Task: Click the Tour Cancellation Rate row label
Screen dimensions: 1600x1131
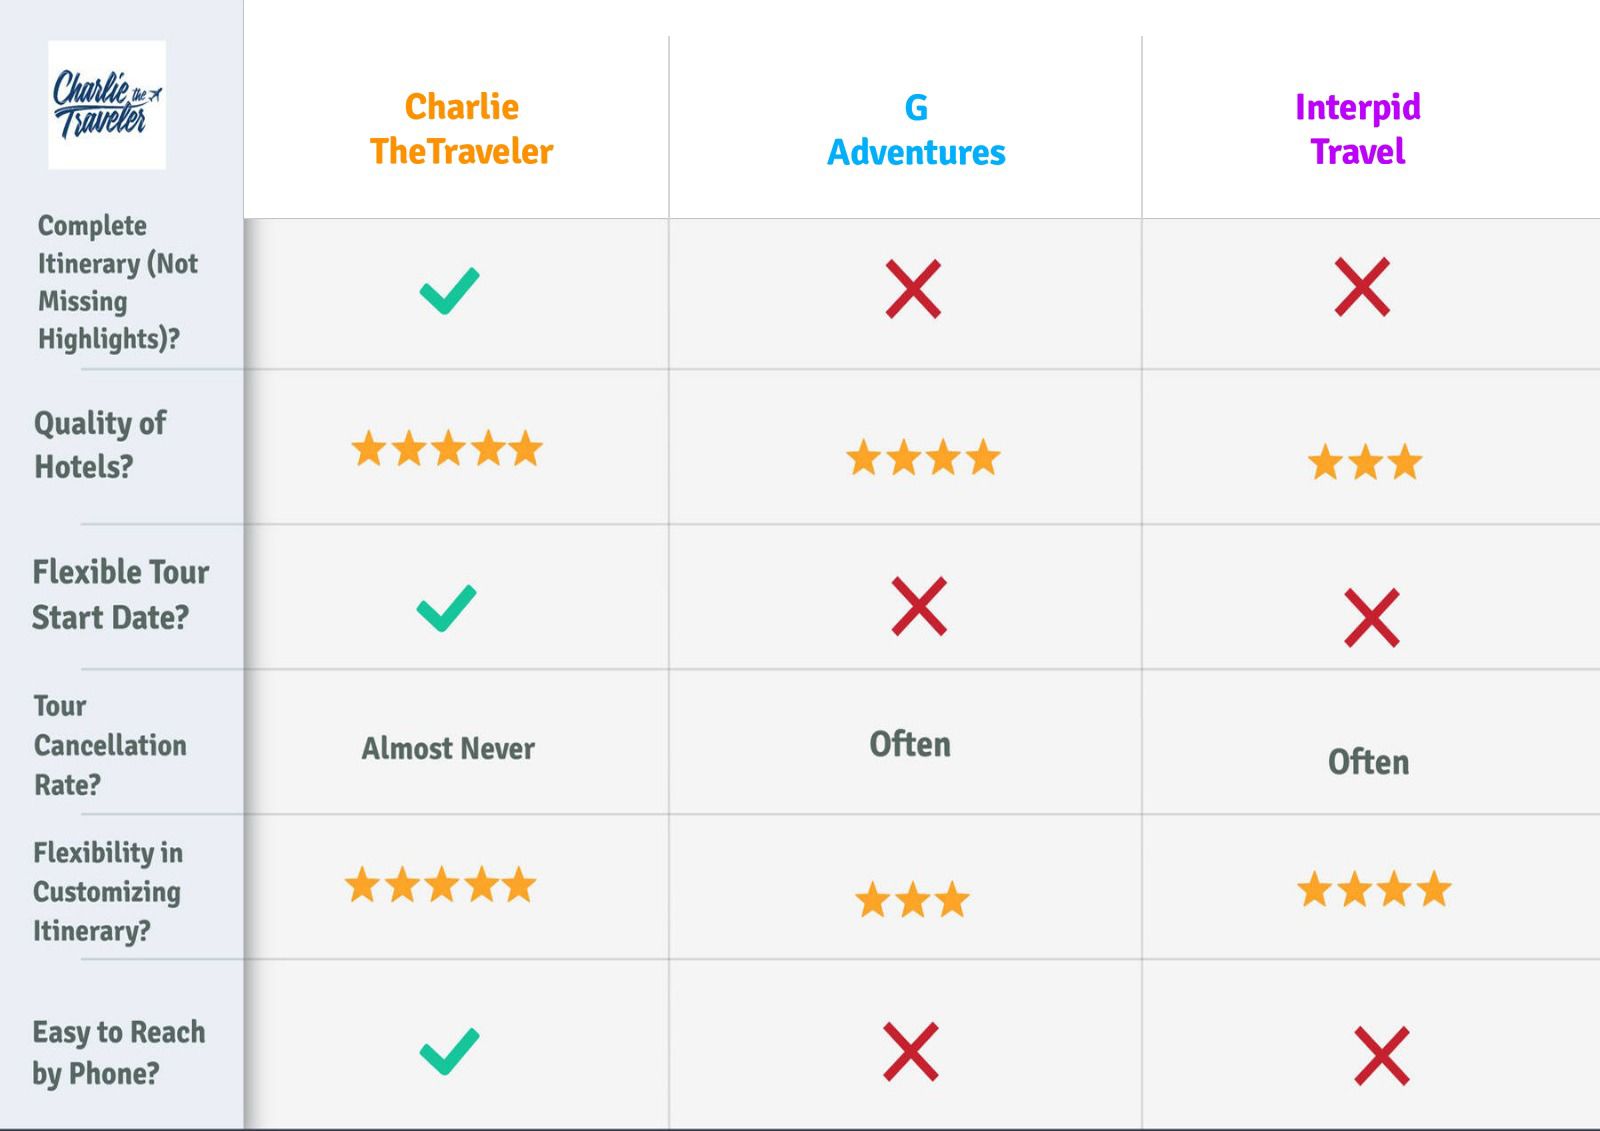Action: pyautogui.click(x=110, y=745)
